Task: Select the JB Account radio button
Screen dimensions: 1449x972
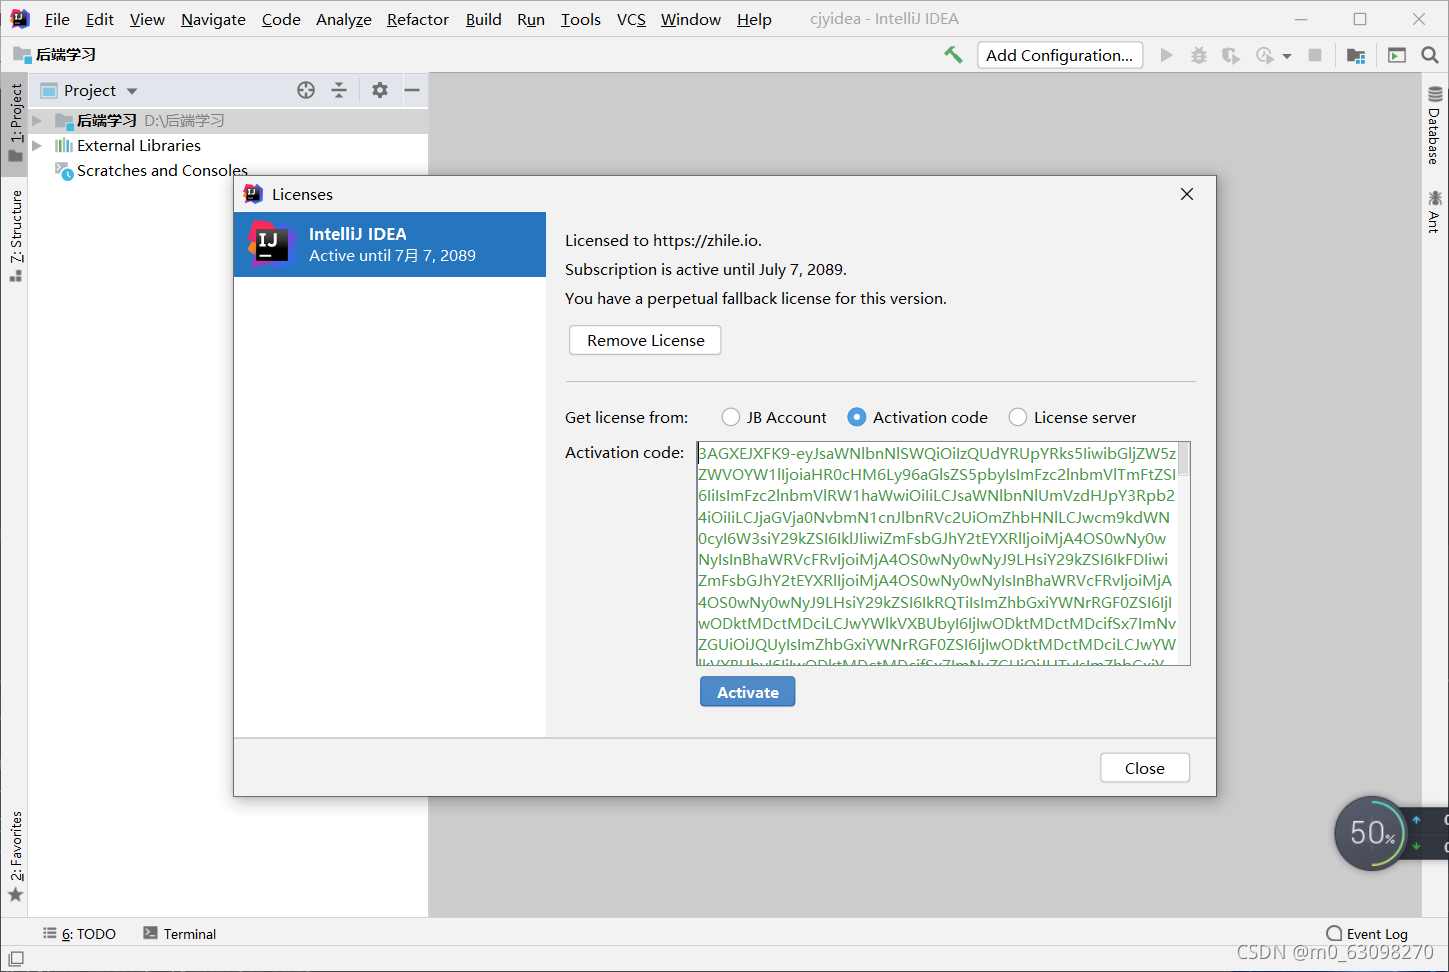Action: (x=731, y=417)
